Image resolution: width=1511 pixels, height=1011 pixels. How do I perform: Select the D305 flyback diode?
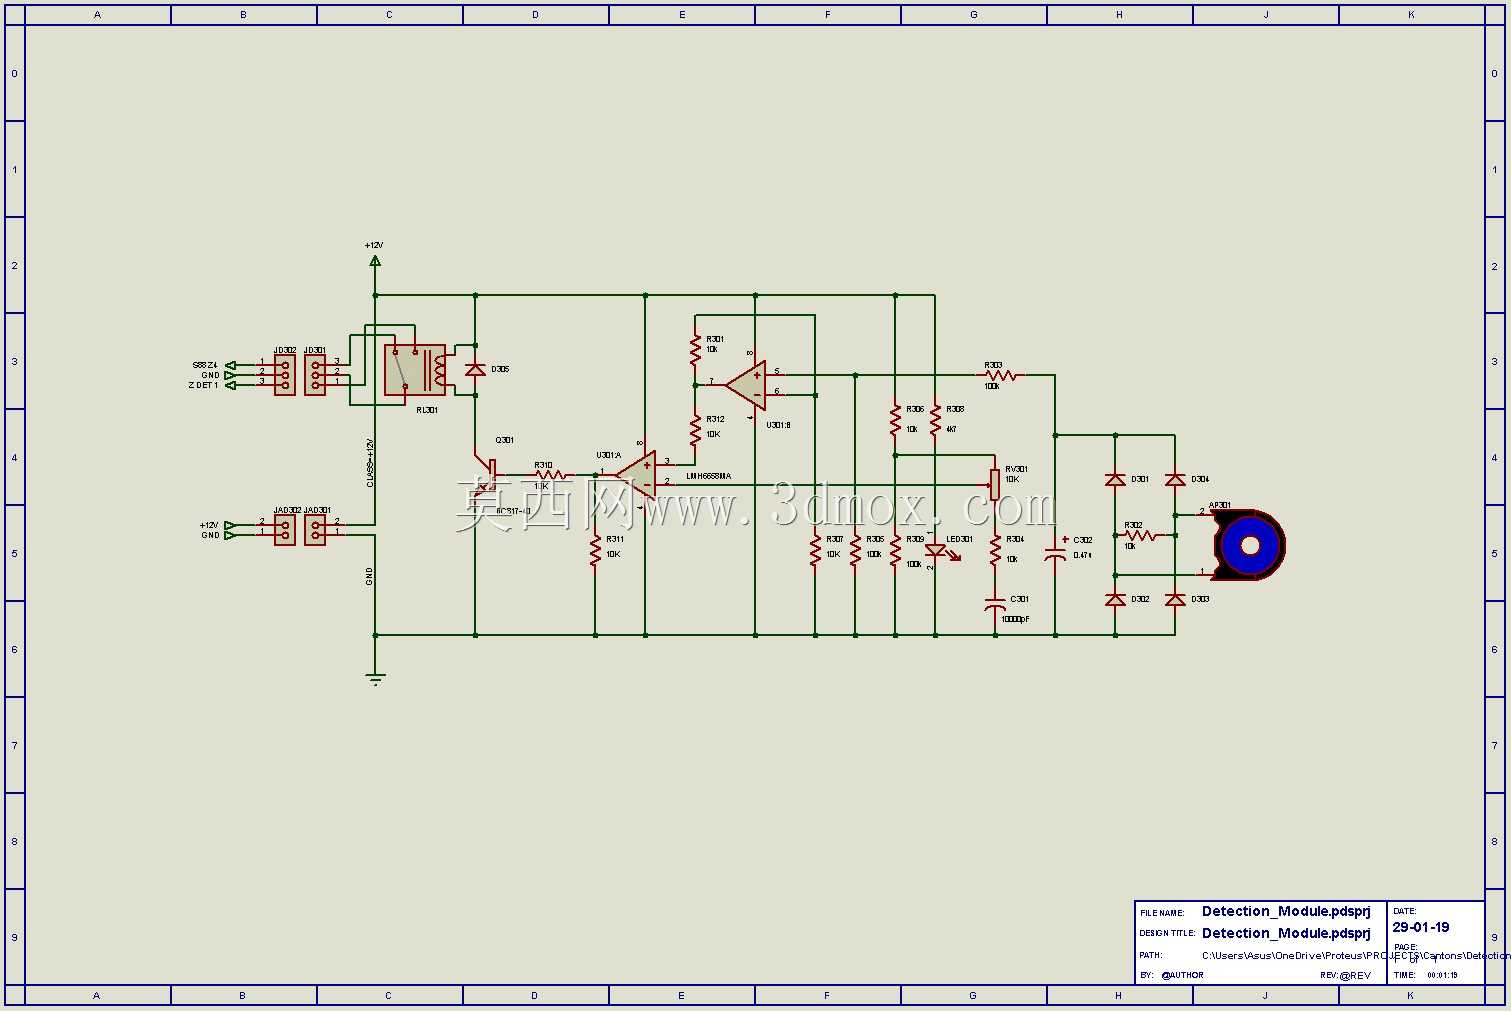coord(475,370)
